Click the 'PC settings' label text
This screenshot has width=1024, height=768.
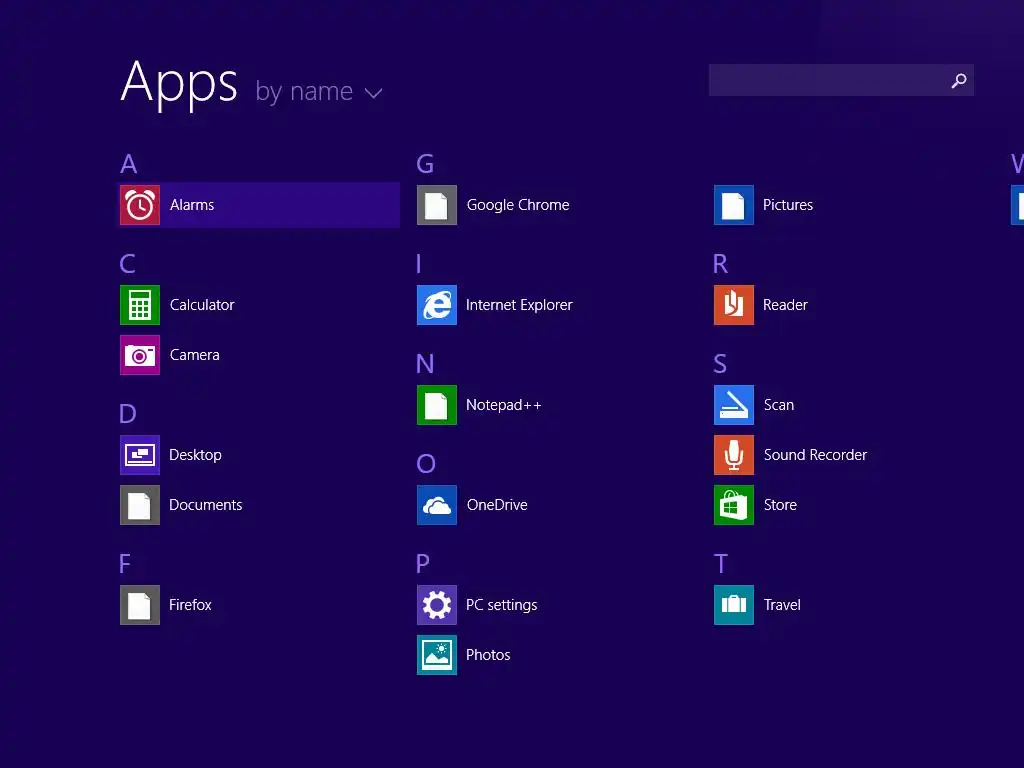click(x=502, y=605)
